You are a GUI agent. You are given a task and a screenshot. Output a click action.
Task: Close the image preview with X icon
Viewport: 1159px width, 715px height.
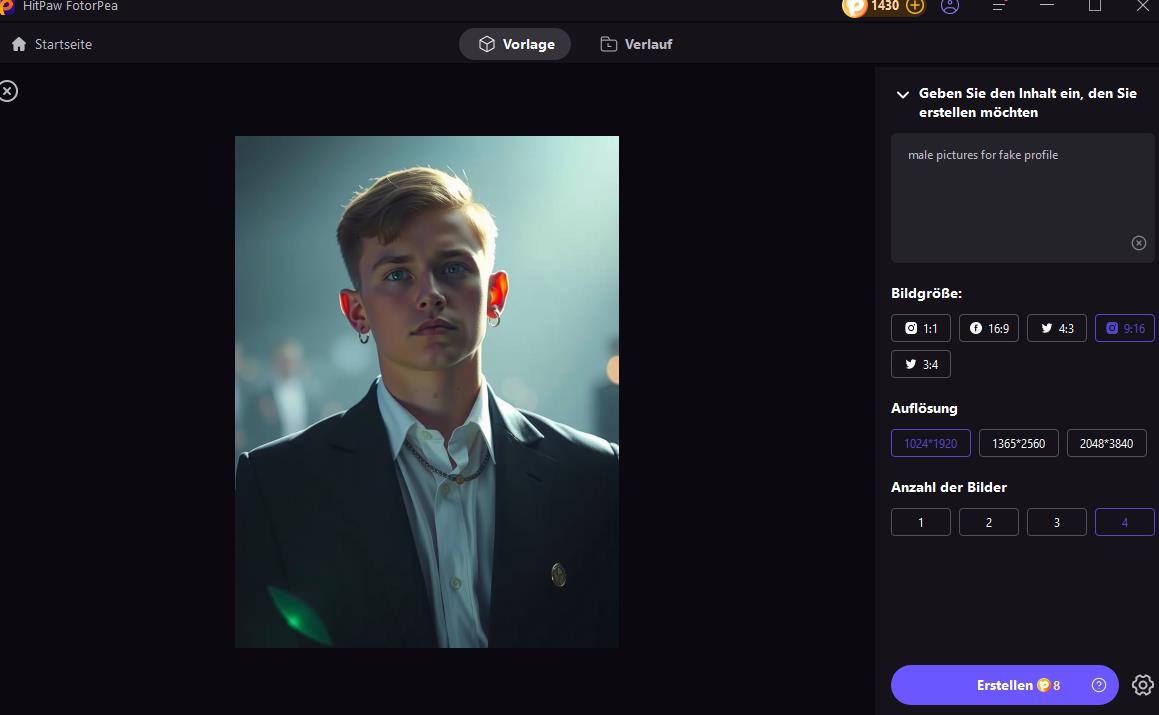pos(8,91)
